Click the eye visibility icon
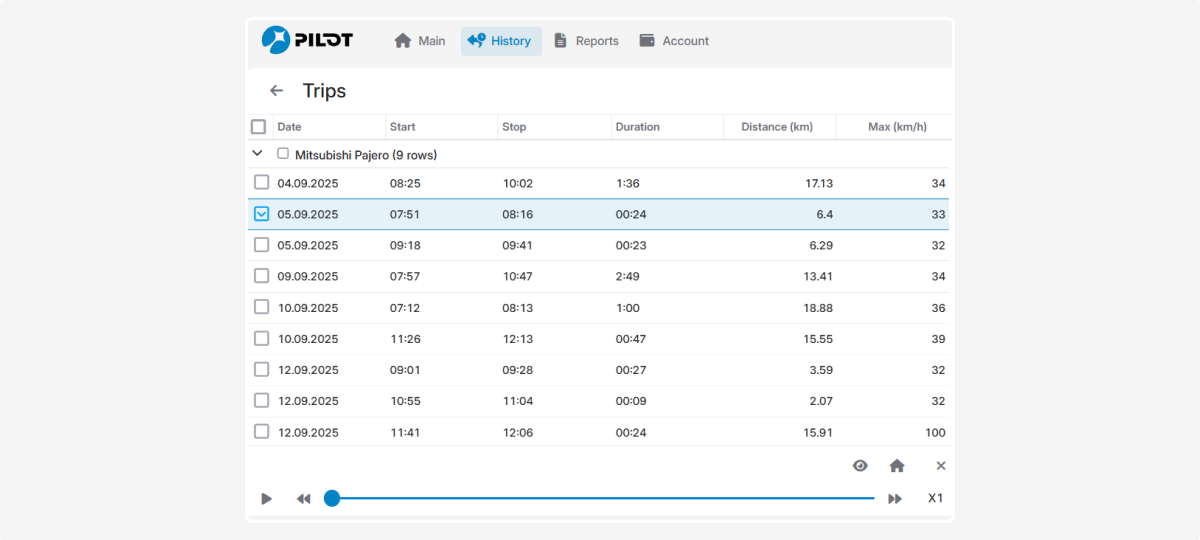 [860, 466]
